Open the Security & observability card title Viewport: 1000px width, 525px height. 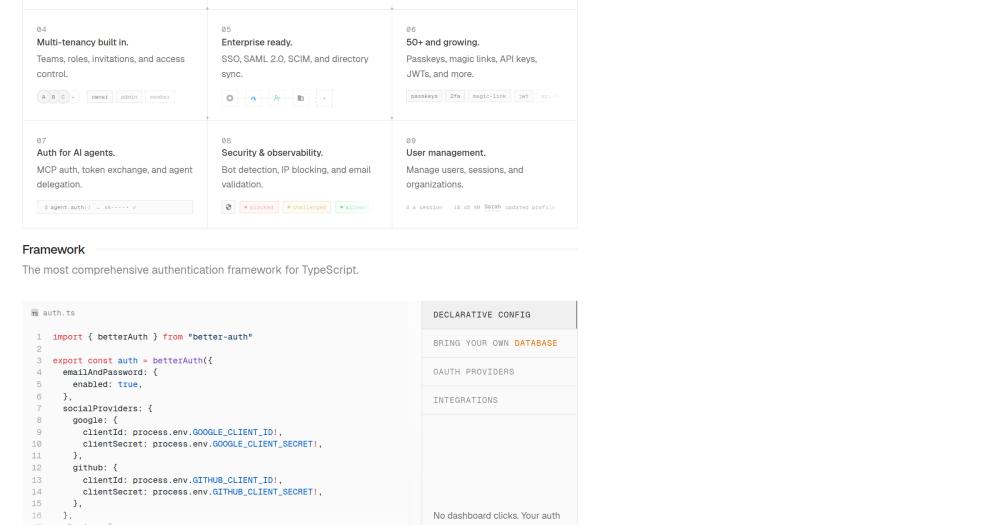click(x=272, y=153)
